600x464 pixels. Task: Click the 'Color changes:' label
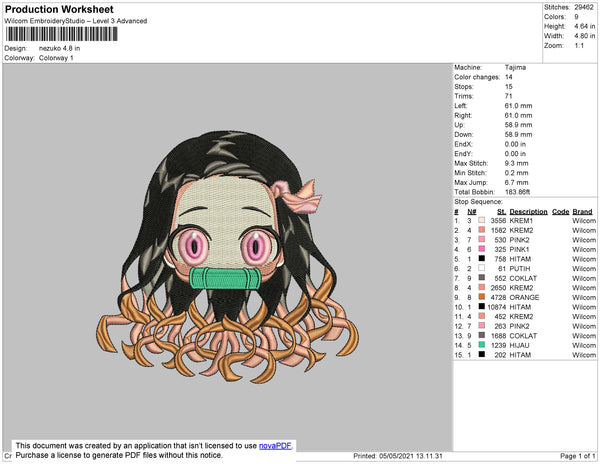click(x=477, y=77)
